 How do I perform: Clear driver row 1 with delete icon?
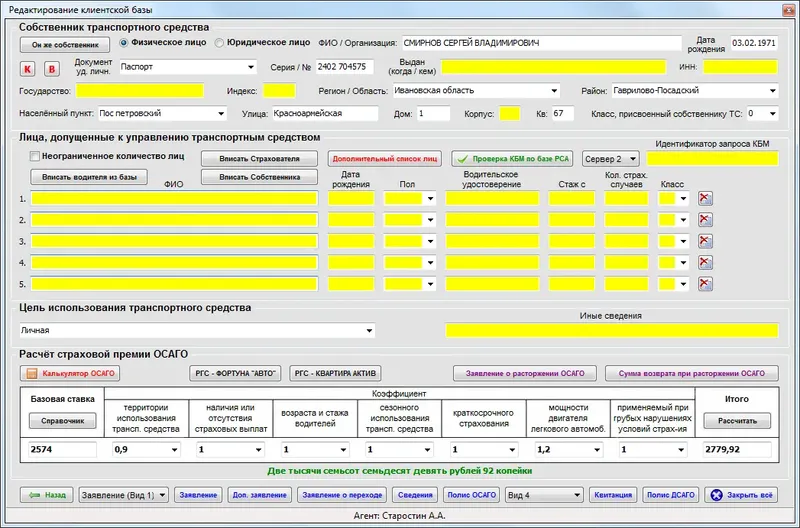706,198
